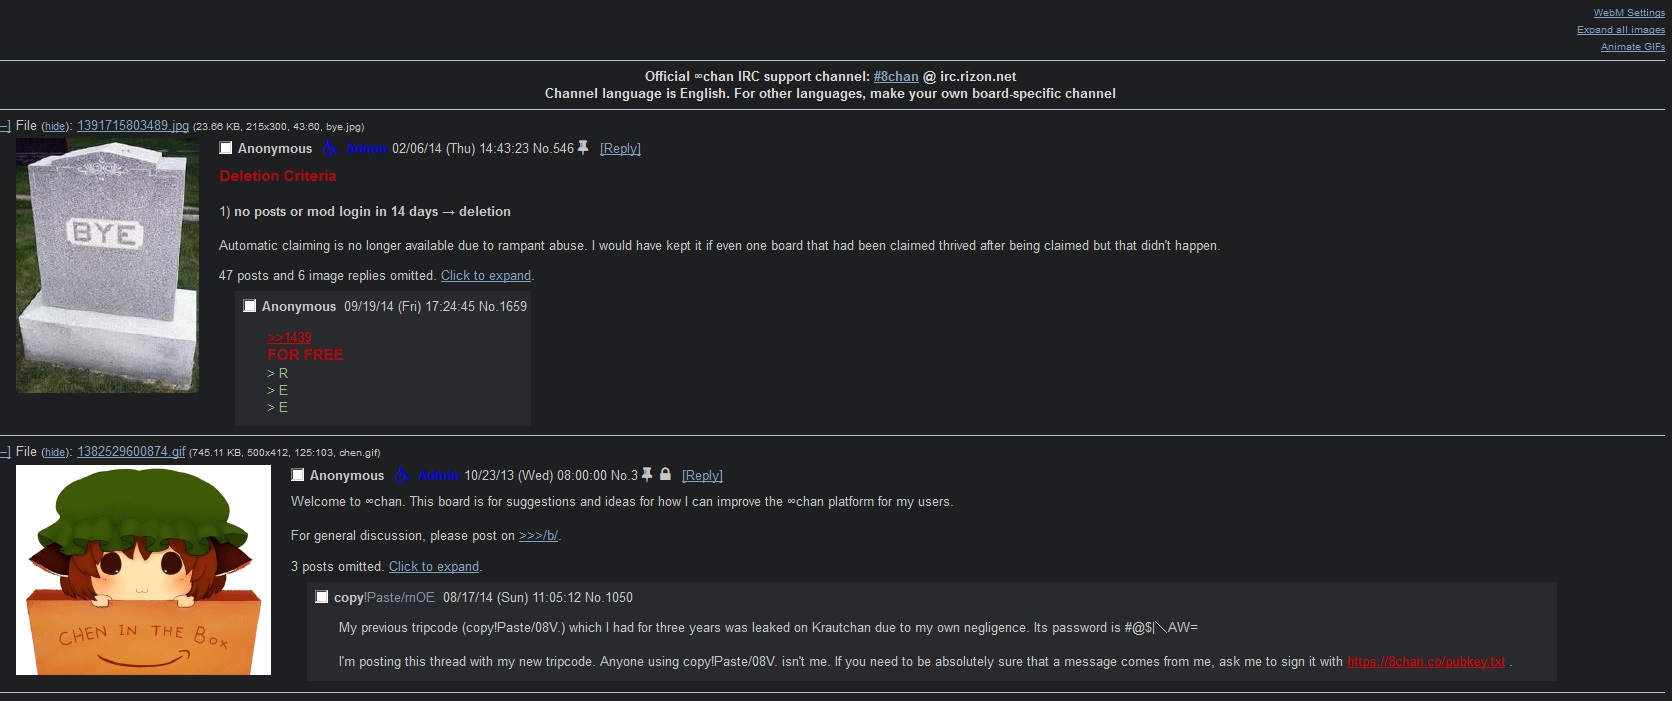Select the checkbox on reply No.1659

tap(250, 306)
